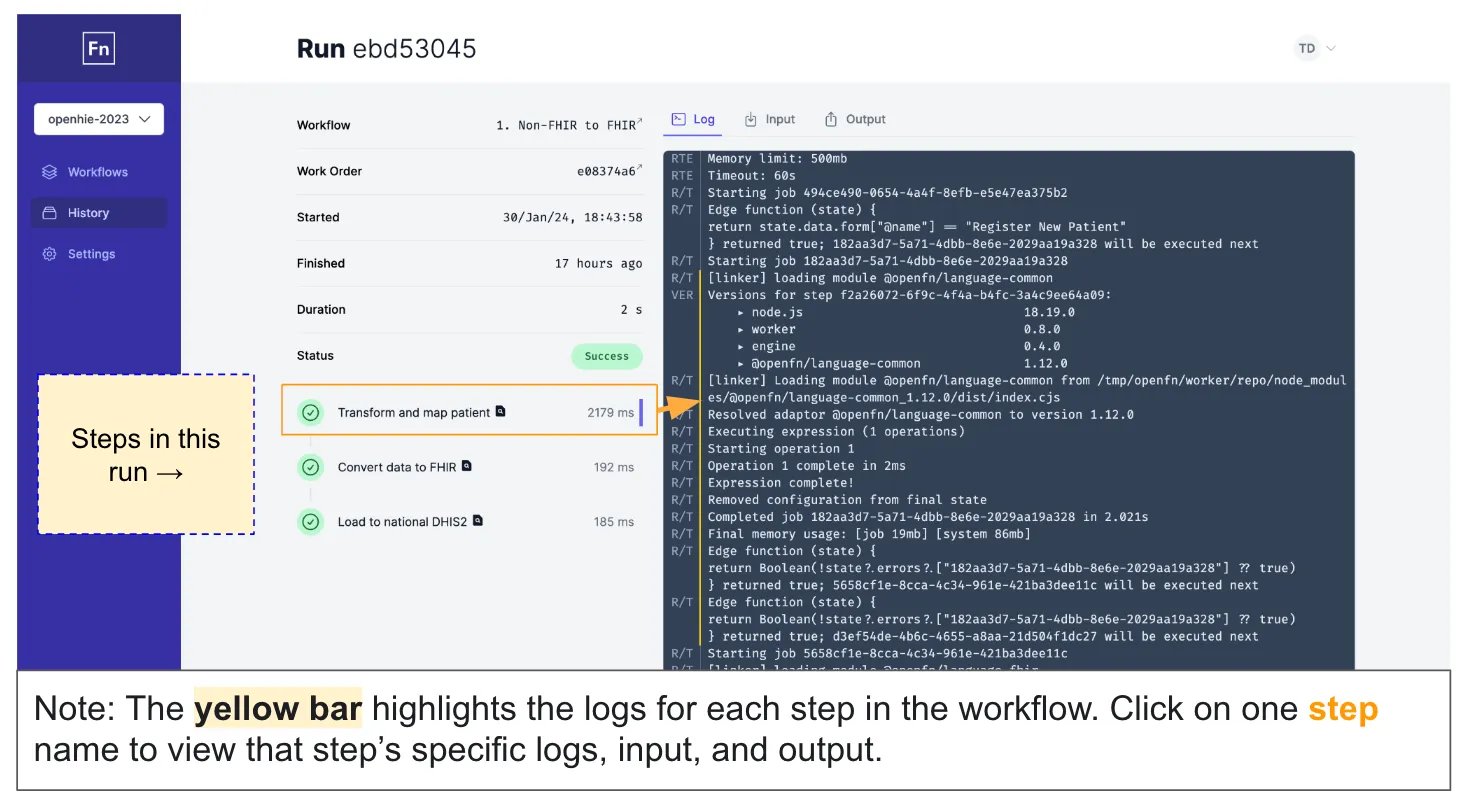1472x802 pixels.
Task: Click success check icon for Transform and map patient
Action: pyautogui.click(x=311, y=412)
